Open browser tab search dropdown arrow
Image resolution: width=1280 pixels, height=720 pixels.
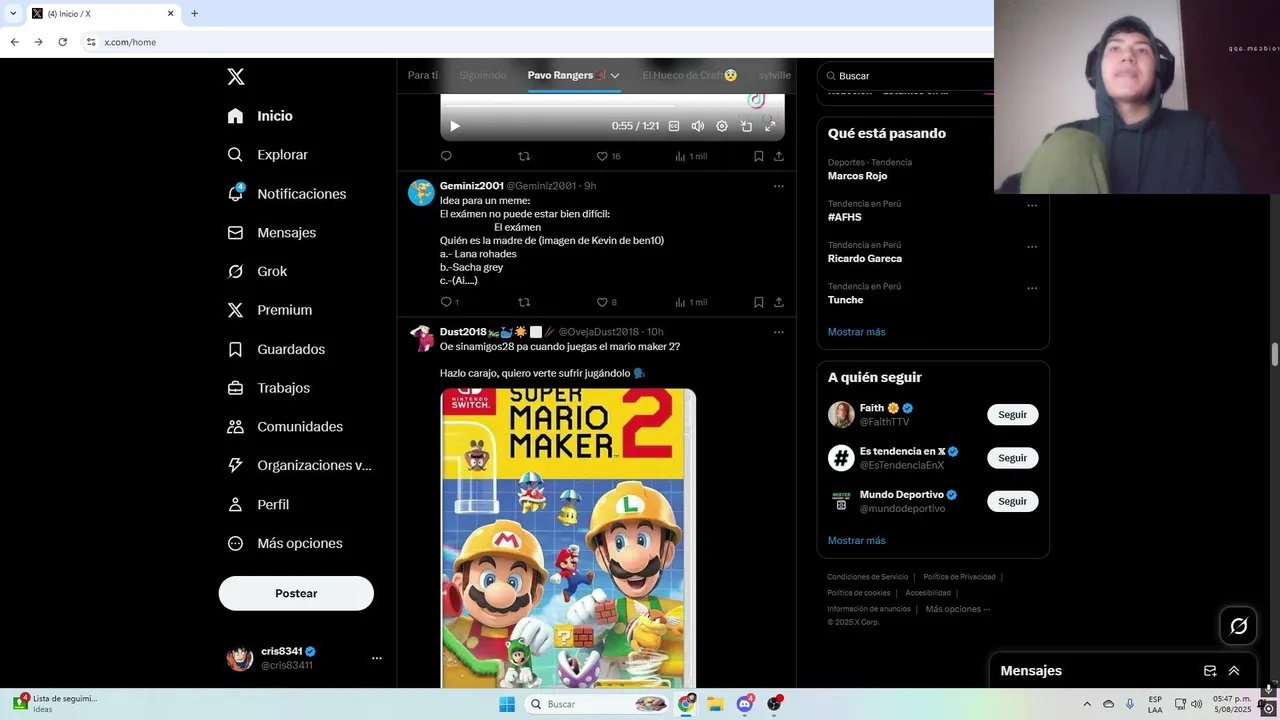coord(13,13)
